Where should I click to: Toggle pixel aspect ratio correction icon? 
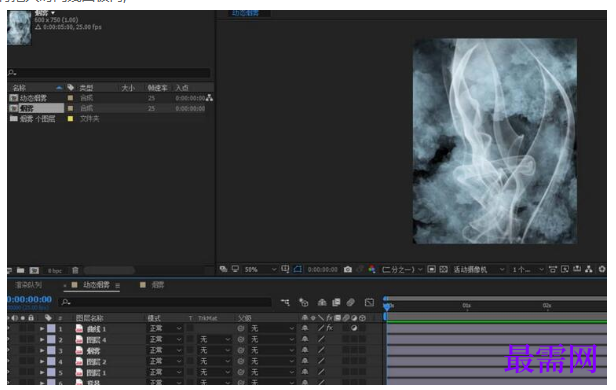[x=553, y=269]
